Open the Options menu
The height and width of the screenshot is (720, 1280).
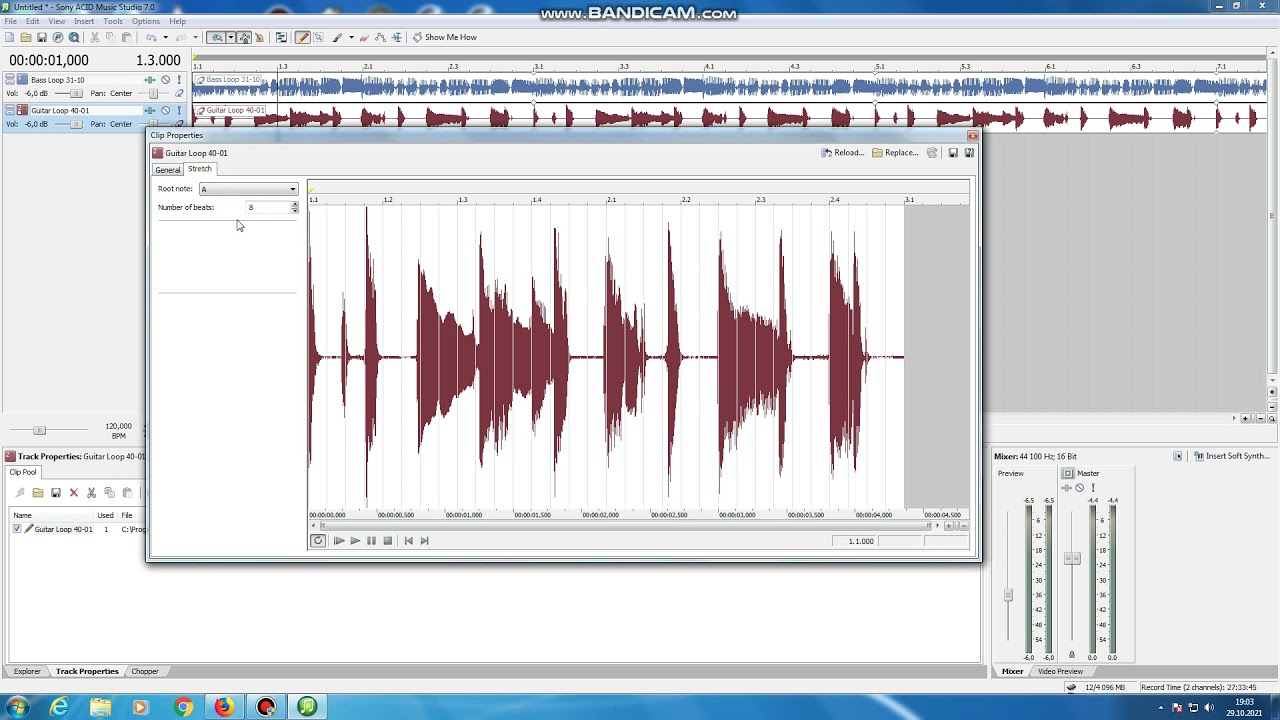(x=146, y=21)
